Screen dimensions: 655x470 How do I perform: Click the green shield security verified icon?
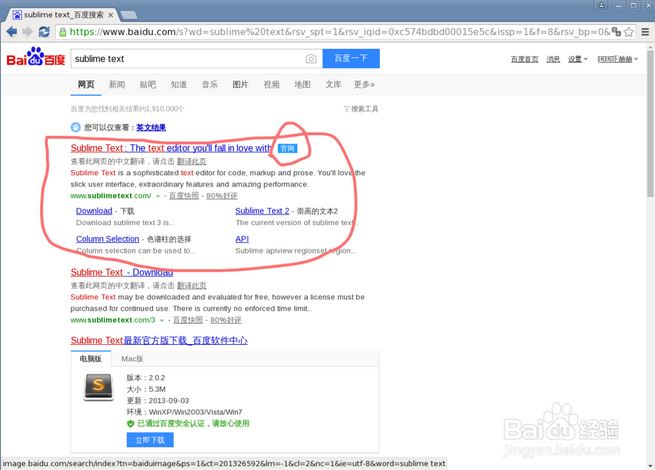(x=130, y=424)
